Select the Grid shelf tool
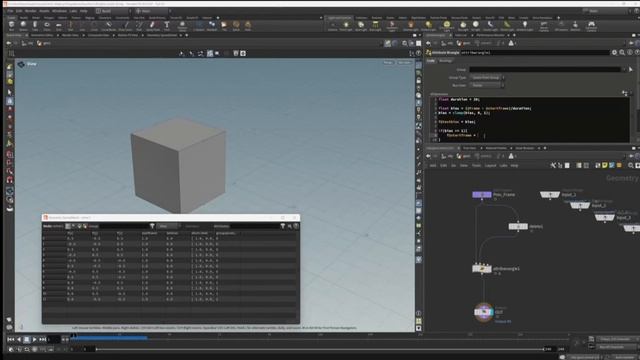The width and height of the screenshot is (640, 360). [59, 26]
